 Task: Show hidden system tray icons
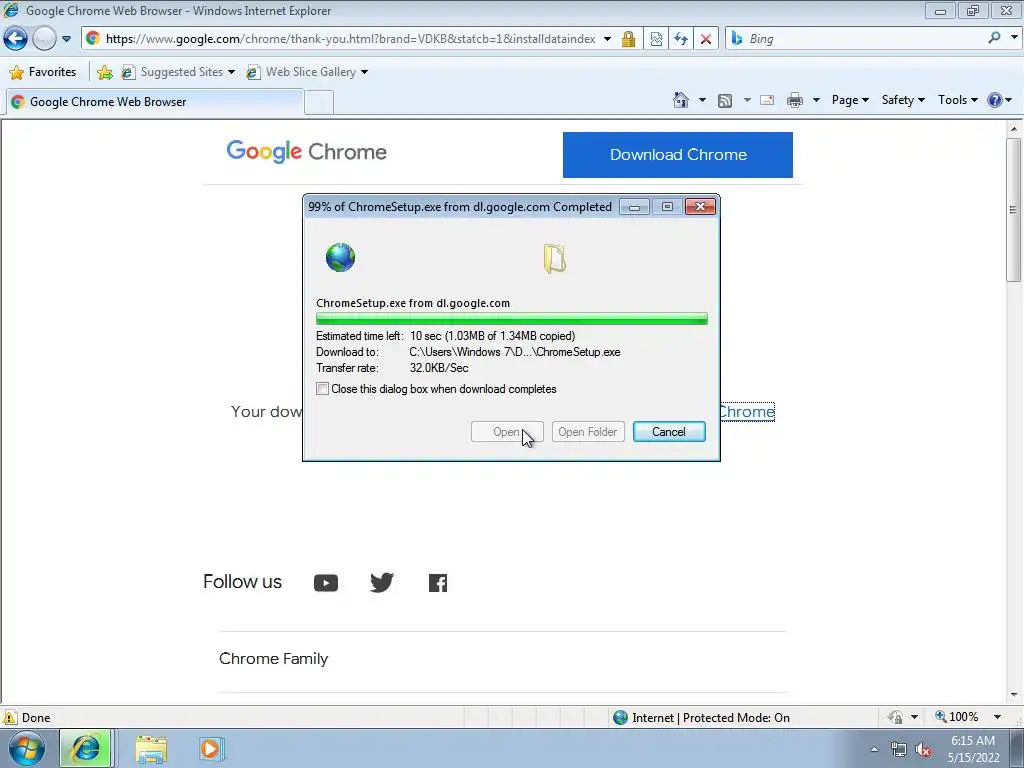click(874, 750)
